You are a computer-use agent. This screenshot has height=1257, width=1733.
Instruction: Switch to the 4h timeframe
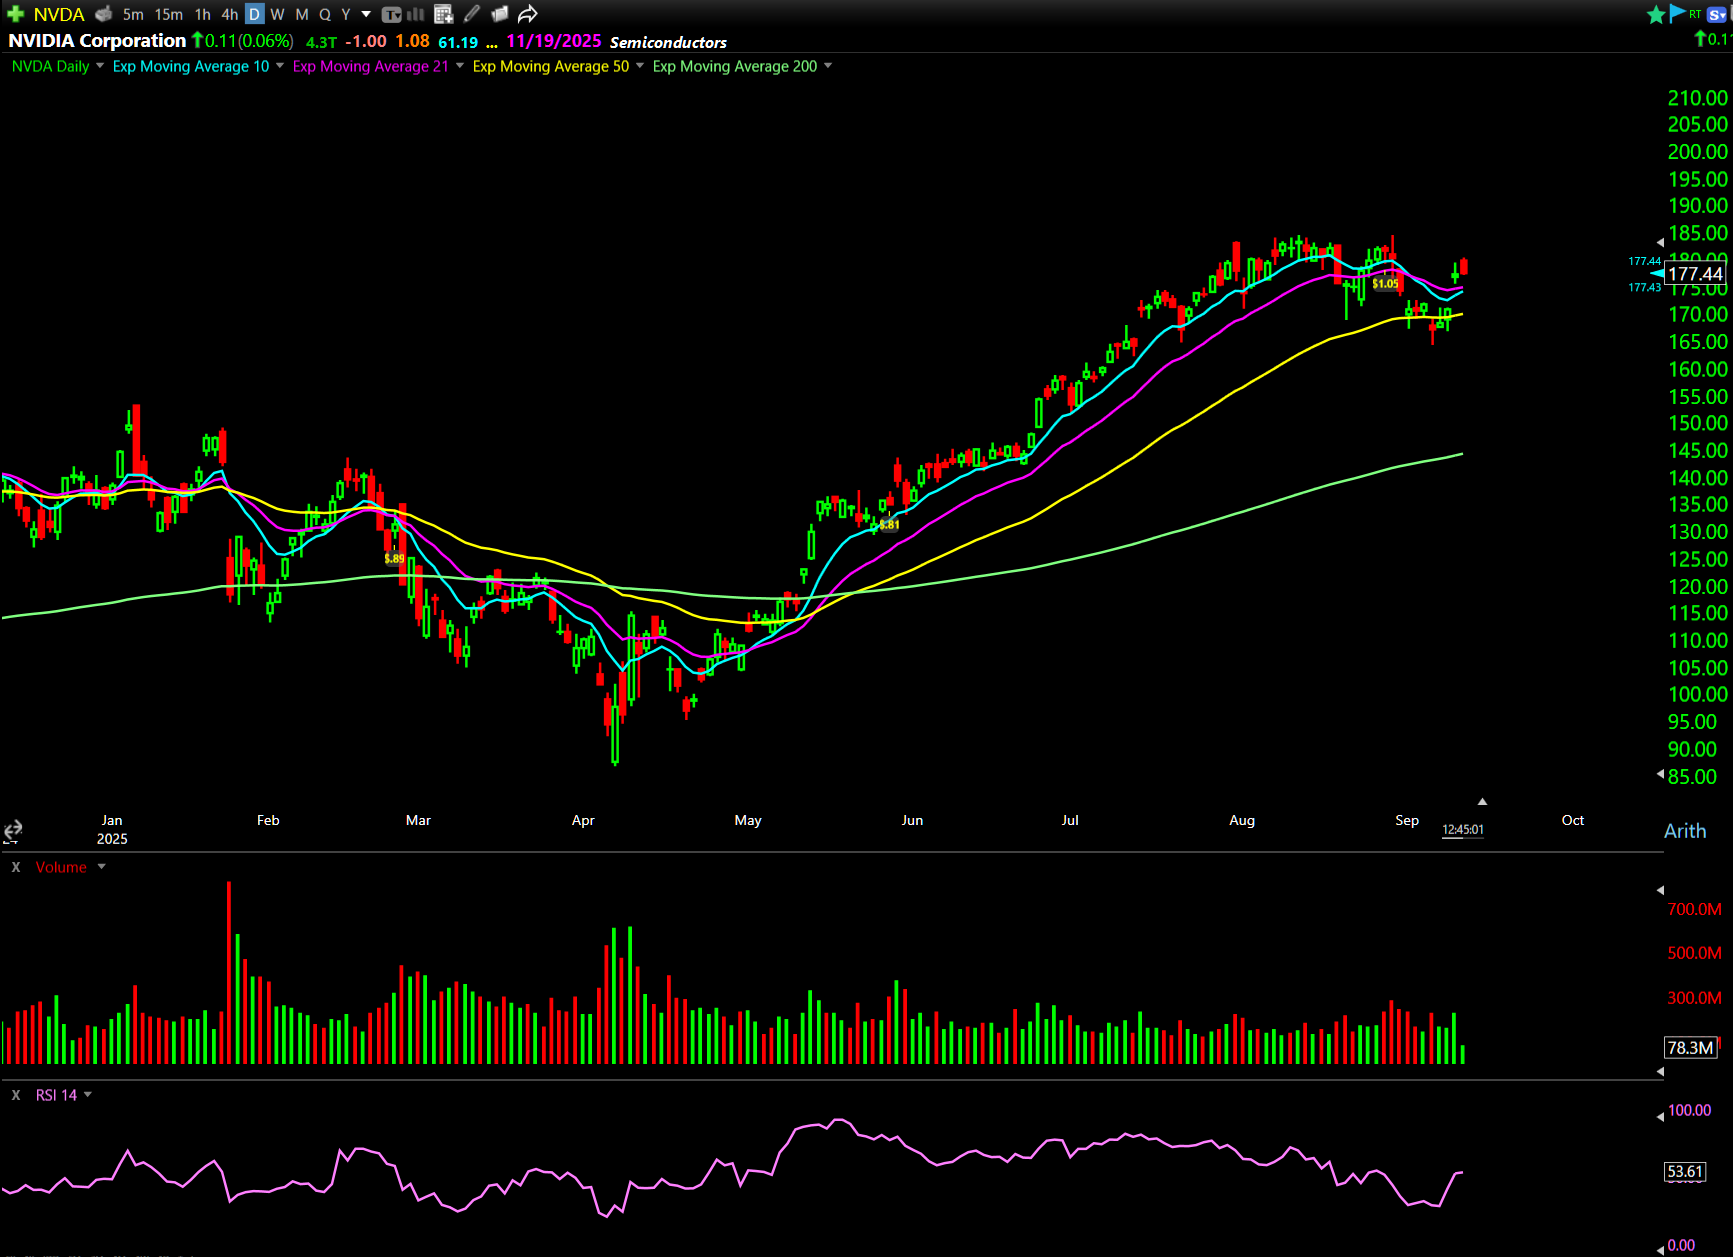230,14
